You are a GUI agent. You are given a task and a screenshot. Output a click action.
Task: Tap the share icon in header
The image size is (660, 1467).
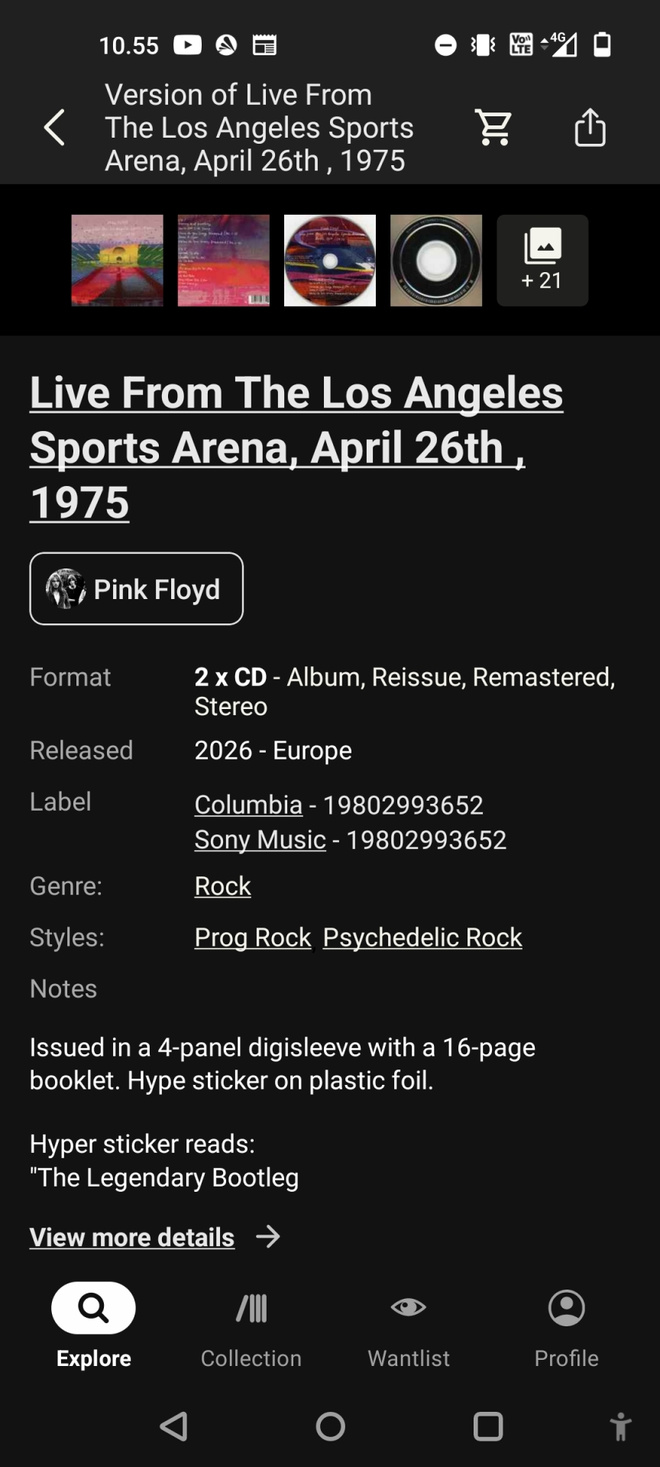coord(590,127)
